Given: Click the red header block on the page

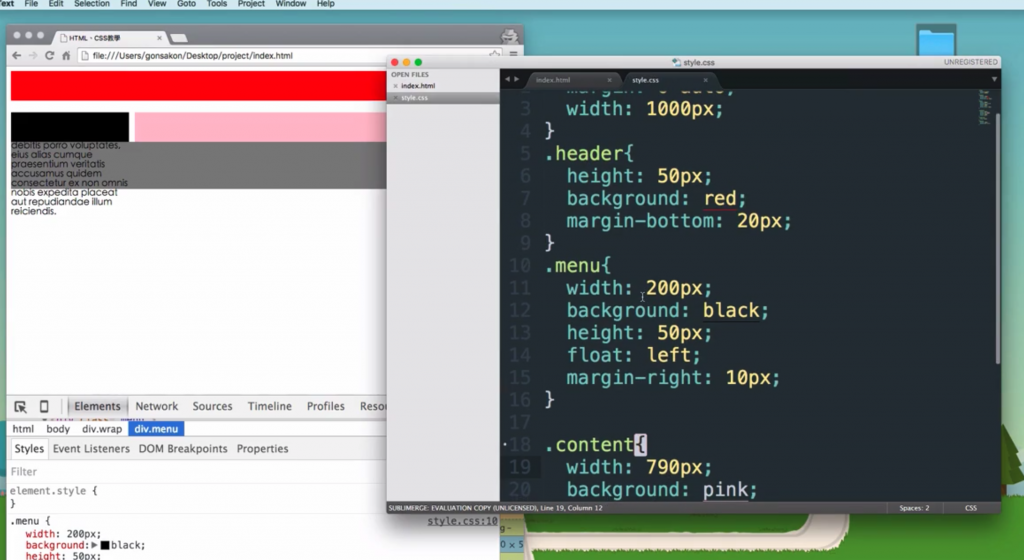Looking at the screenshot, I should (x=199, y=86).
